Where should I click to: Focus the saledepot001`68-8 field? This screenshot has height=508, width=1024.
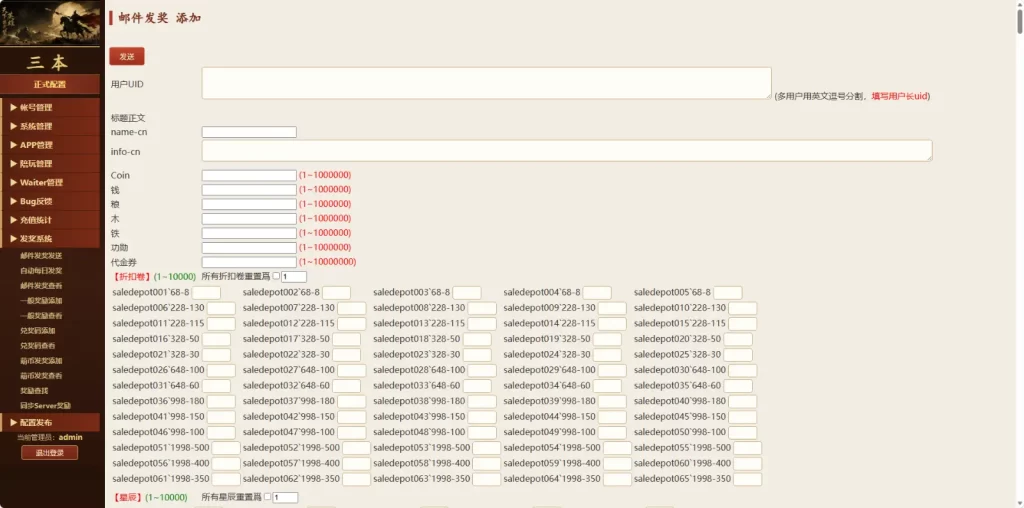tap(206, 293)
